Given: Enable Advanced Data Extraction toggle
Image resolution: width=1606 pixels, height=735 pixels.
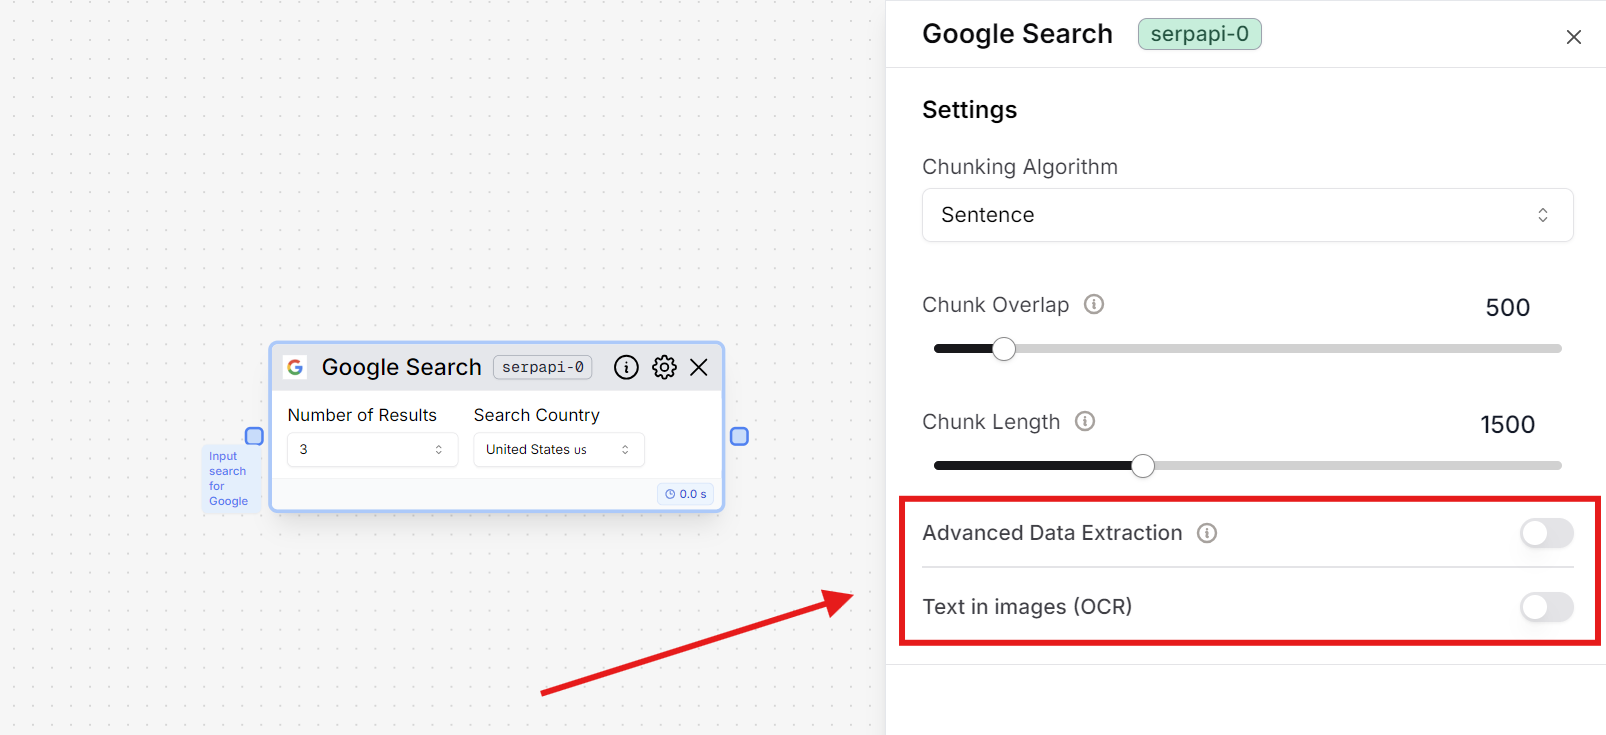Looking at the screenshot, I should tap(1547, 533).
